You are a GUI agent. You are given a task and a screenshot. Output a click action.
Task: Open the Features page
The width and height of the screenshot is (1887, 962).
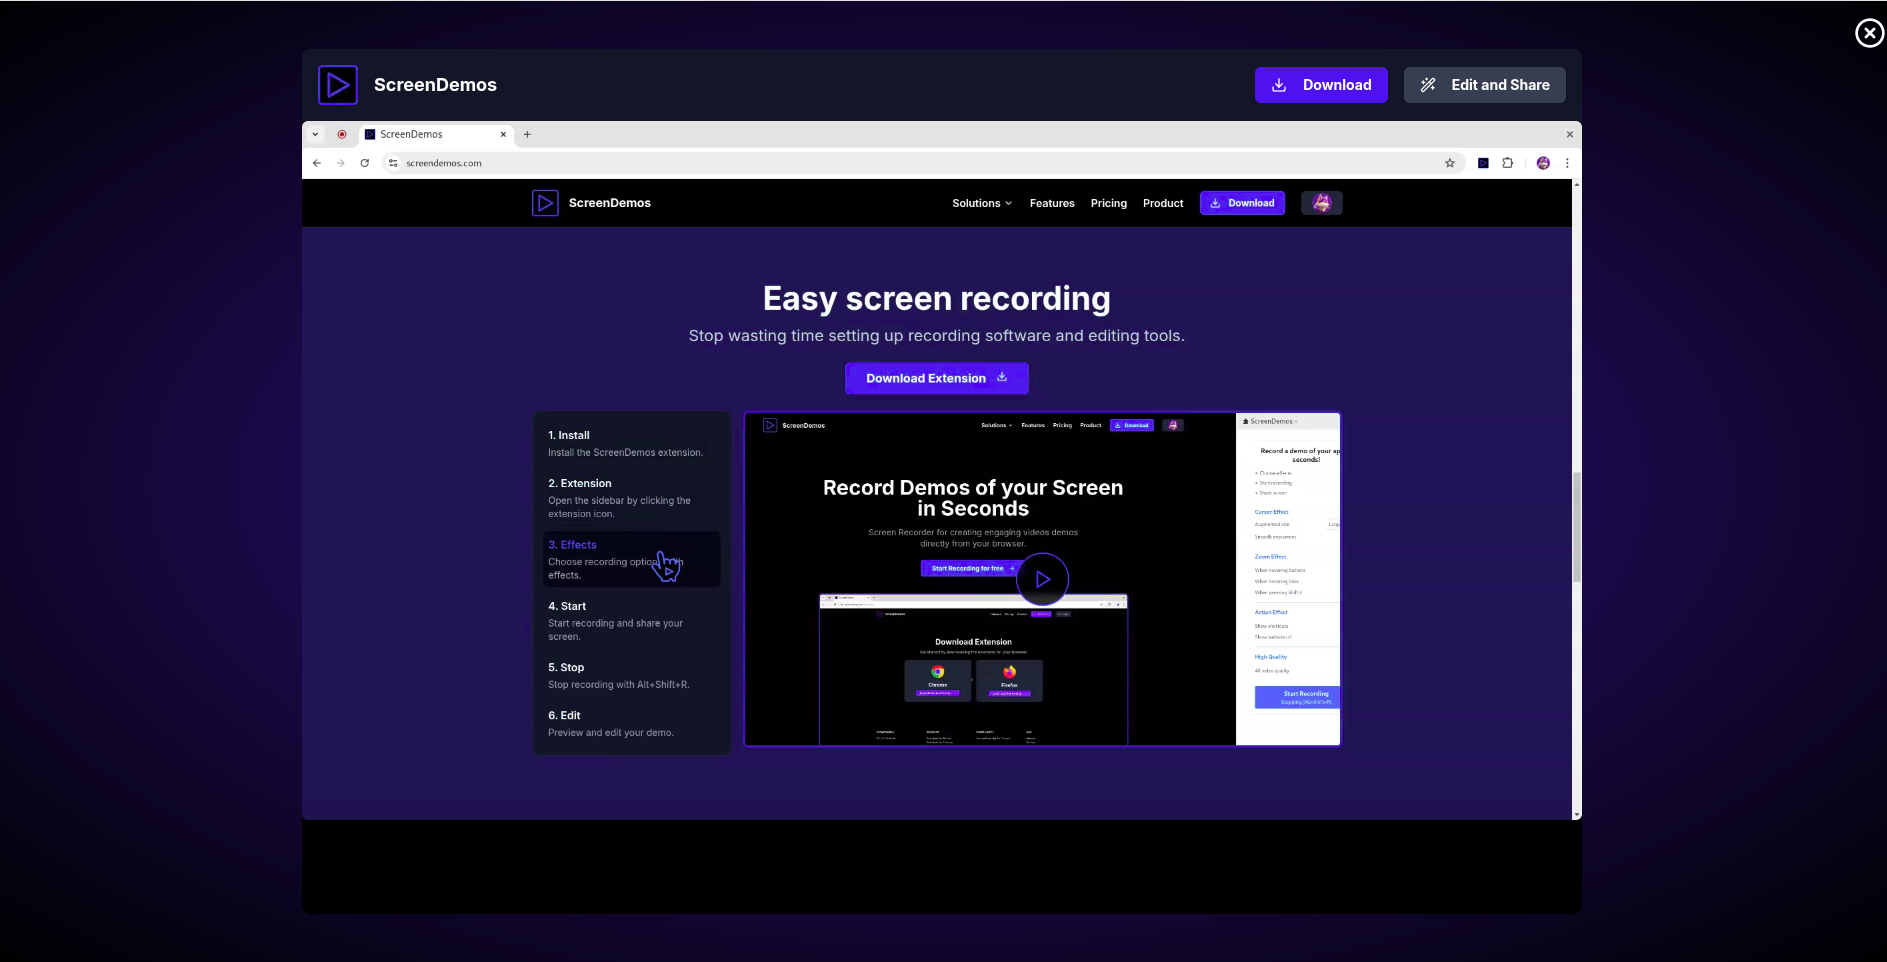pos(1052,203)
